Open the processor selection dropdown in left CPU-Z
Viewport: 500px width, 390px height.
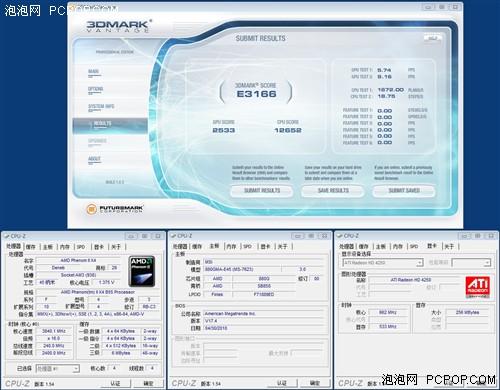(57, 368)
